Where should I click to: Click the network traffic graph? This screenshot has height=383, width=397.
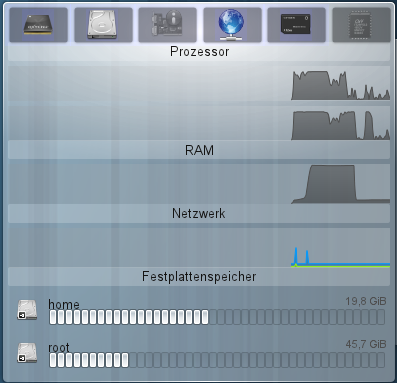click(199, 248)
